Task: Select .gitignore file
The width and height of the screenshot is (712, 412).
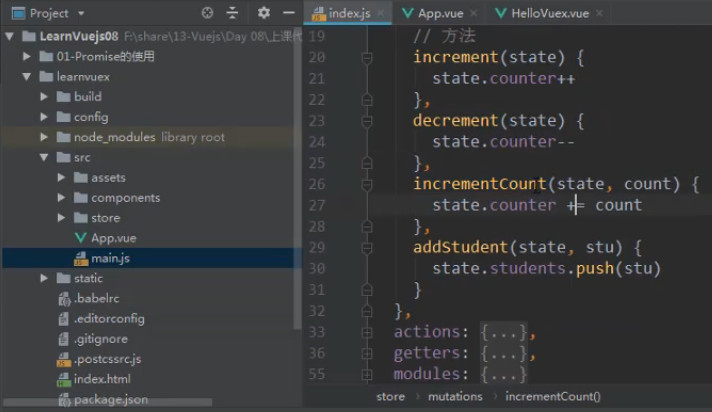Action: [x=101, y=339]
